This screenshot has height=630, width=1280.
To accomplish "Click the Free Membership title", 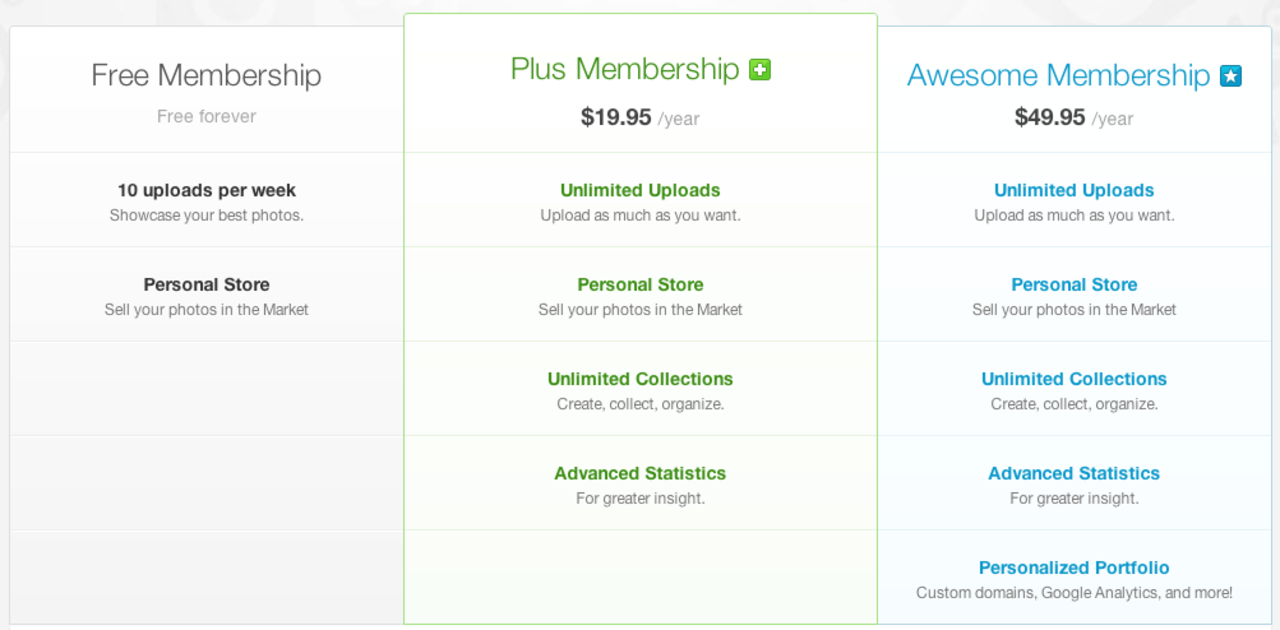I will pyautogui.click(x=206, y=75).
